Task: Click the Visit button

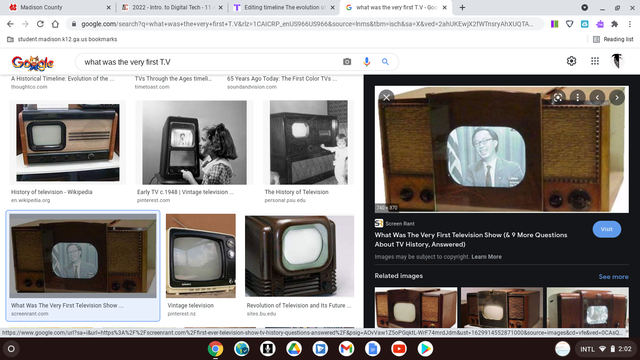Action: [x=607, y=229]
